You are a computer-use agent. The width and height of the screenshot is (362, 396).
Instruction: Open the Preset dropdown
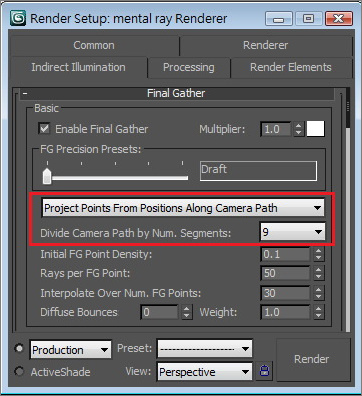tap(205, 349)
